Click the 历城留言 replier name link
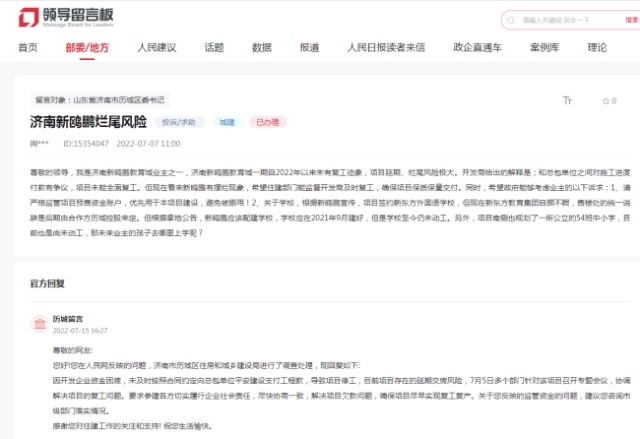 click(x=67, y=318)
